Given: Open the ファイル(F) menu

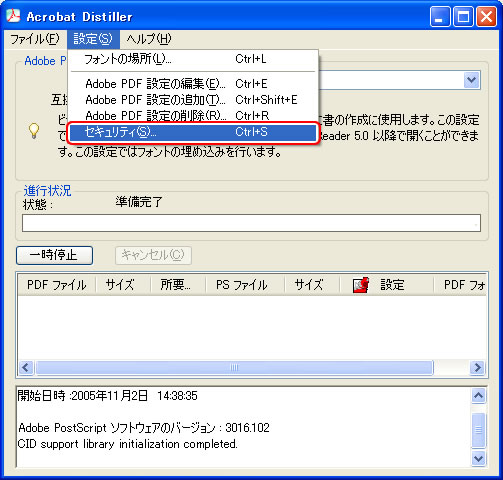Looking at the screenshot, I should tap(35, 39).
